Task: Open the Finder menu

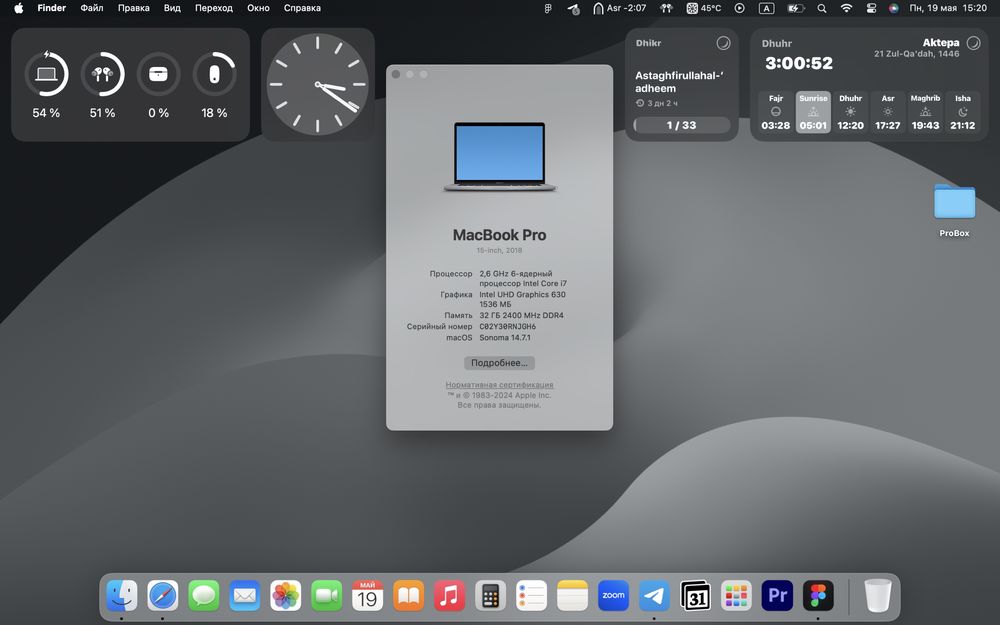Action: point(52,8)
